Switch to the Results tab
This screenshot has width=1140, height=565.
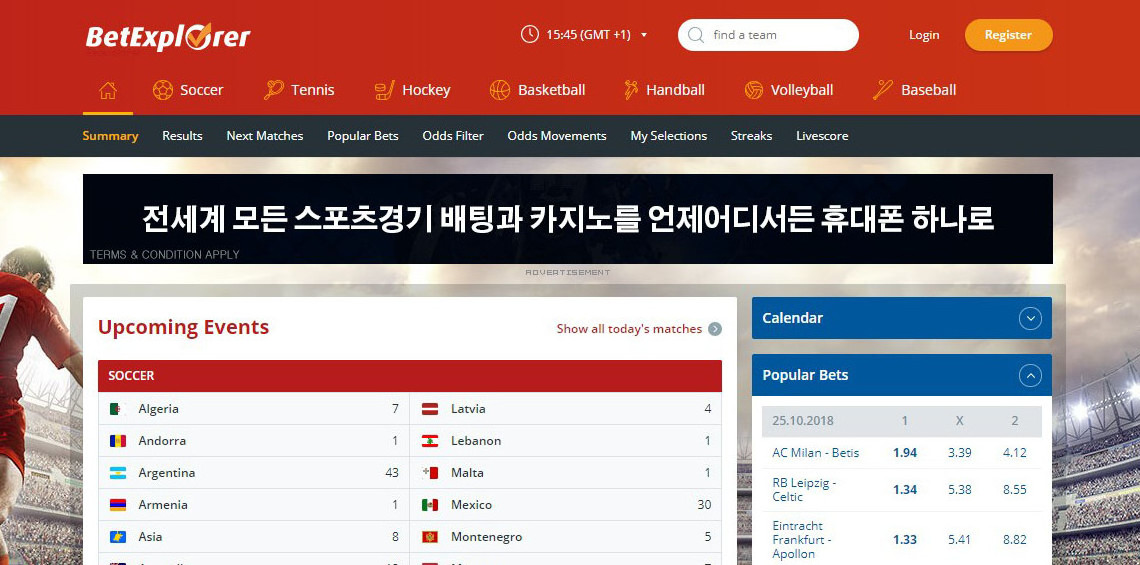(x=182, y=136)
